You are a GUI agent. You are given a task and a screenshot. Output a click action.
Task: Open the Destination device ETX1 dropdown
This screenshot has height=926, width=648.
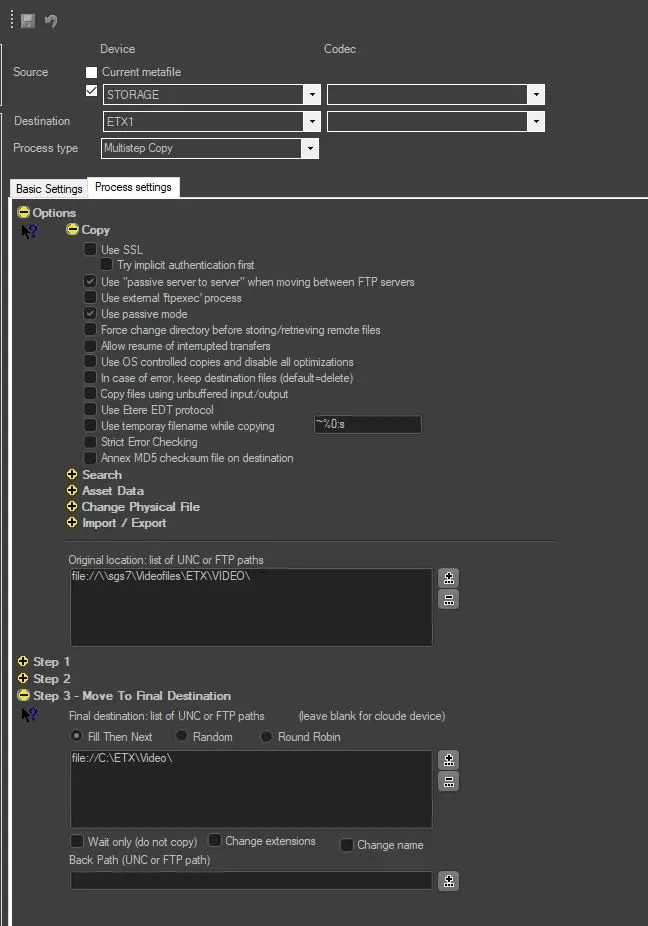pos(310,121)
